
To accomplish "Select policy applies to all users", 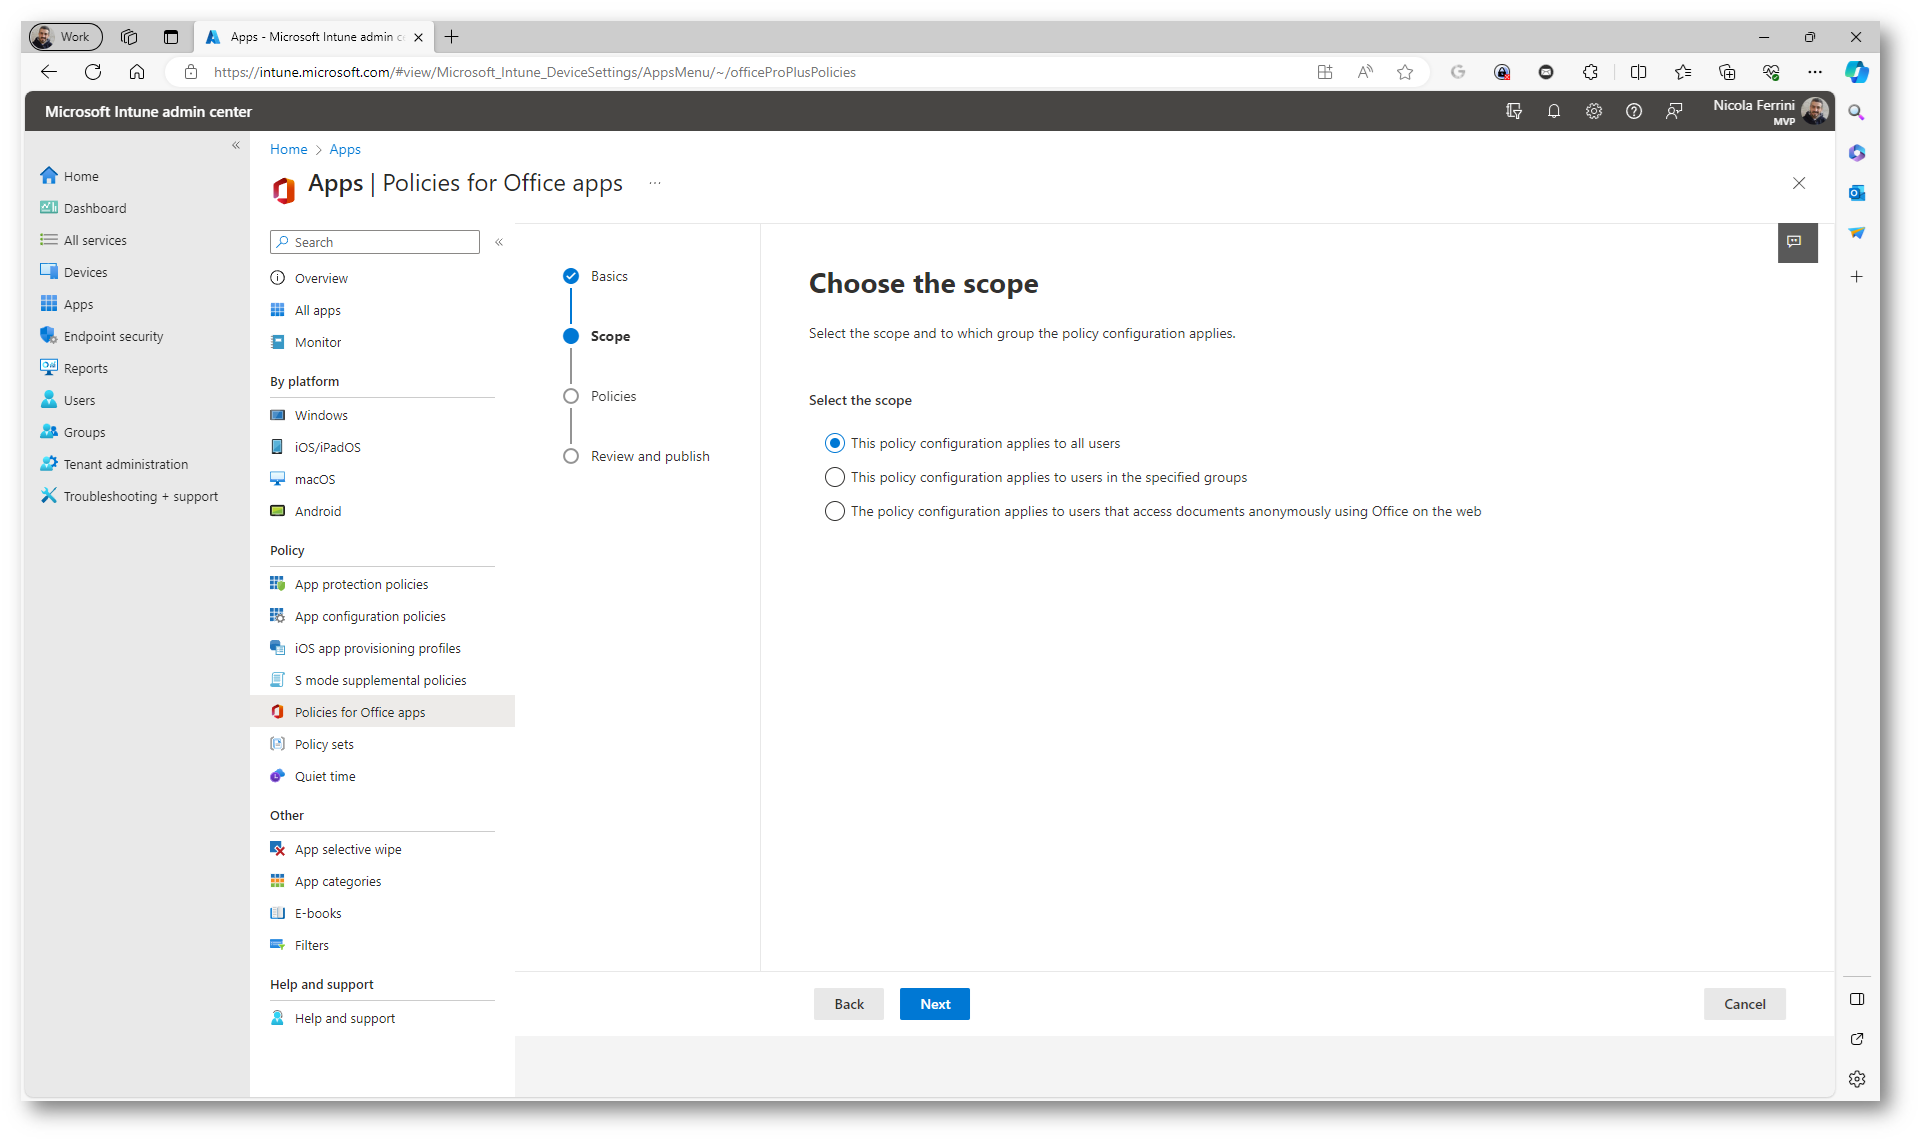I will pyautogui.click(x=835, y=443).
